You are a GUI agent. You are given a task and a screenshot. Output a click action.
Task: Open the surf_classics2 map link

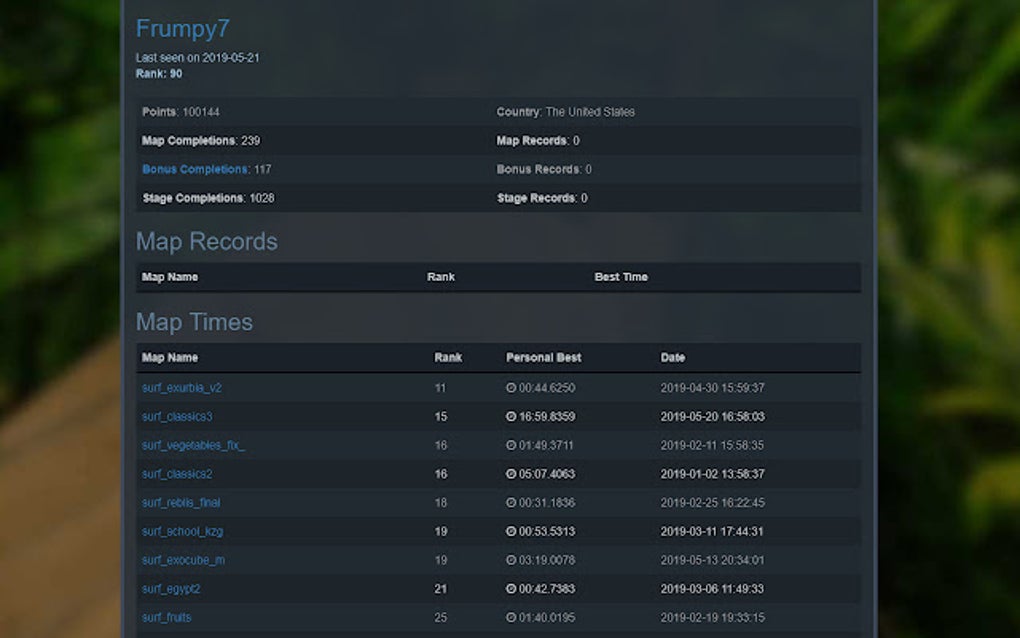coord(177,473)
